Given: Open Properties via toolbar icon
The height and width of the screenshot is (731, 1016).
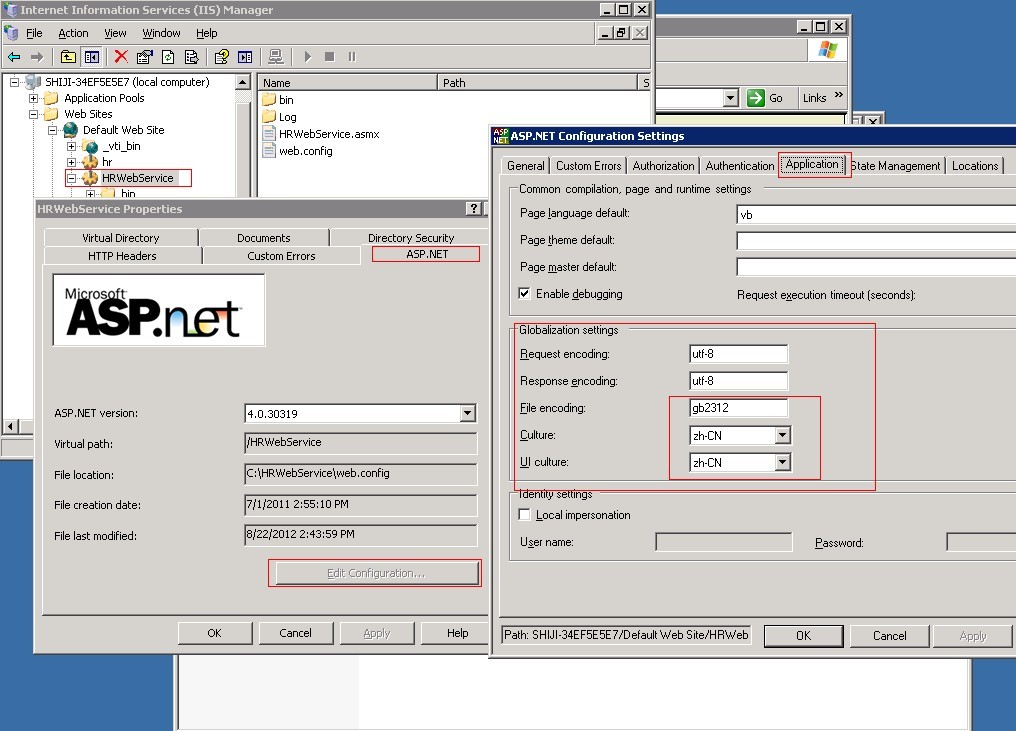Looking at the screenshot, I should tap(144, 57).
